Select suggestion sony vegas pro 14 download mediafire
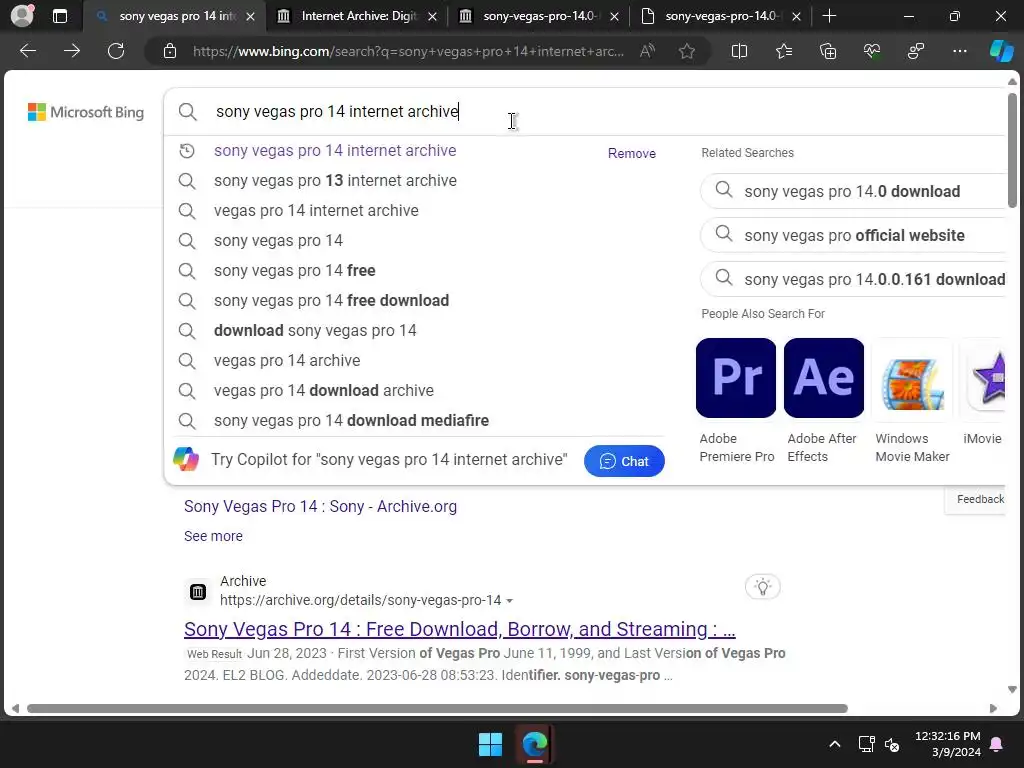Viewport: 1024px width, 768px height. point(351,421)
